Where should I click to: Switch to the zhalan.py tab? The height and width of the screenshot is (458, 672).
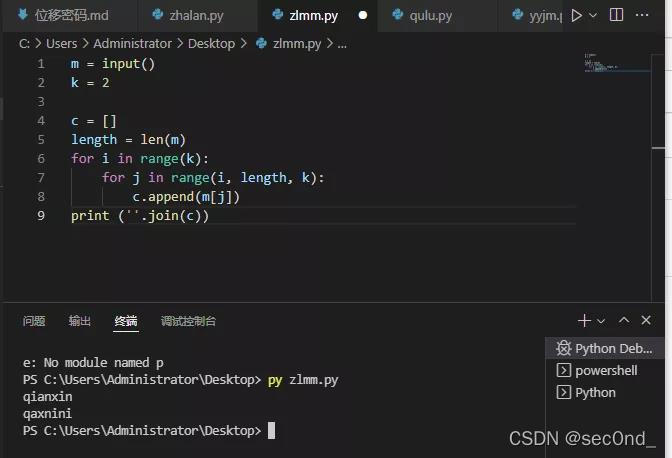click(x=196, y=16)
